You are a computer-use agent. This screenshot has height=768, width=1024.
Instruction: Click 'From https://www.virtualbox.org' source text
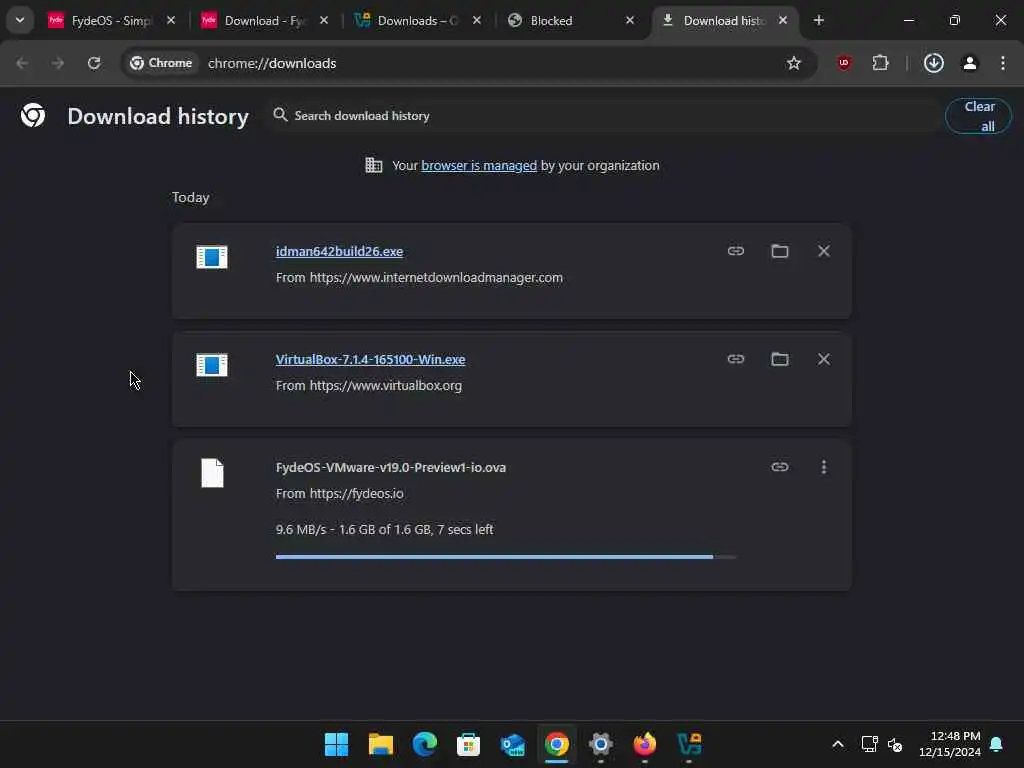(368, 385)
